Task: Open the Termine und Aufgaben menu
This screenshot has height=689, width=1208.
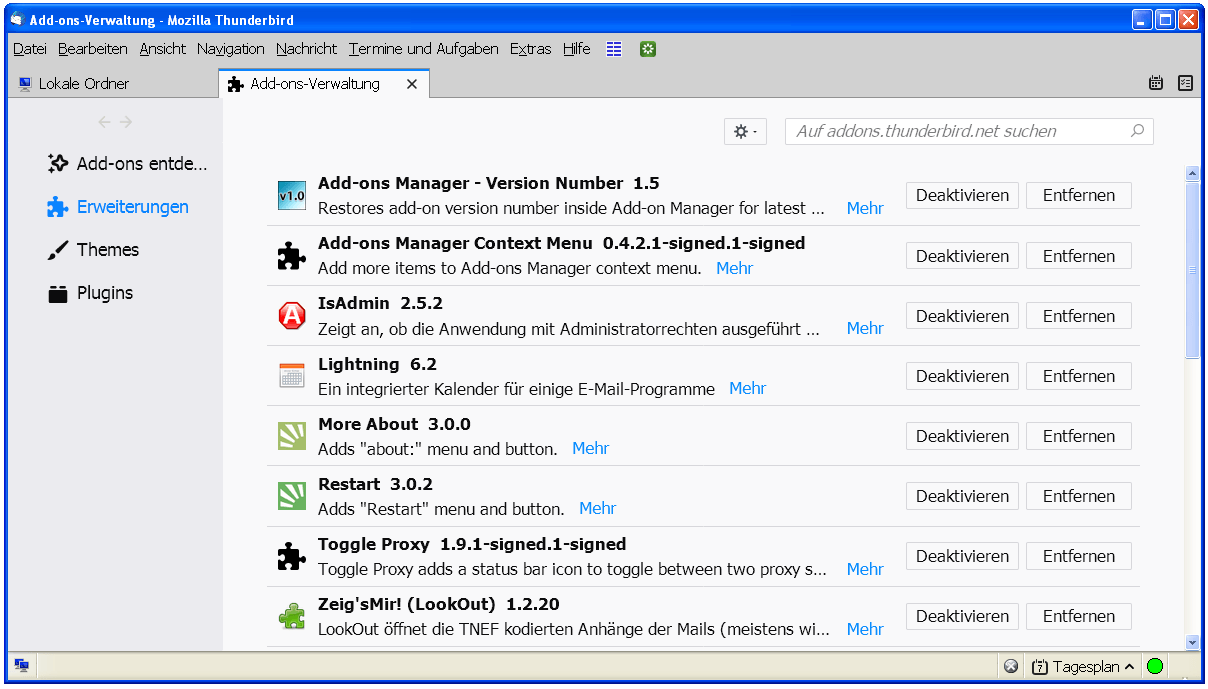Action: tap(424, 49)
